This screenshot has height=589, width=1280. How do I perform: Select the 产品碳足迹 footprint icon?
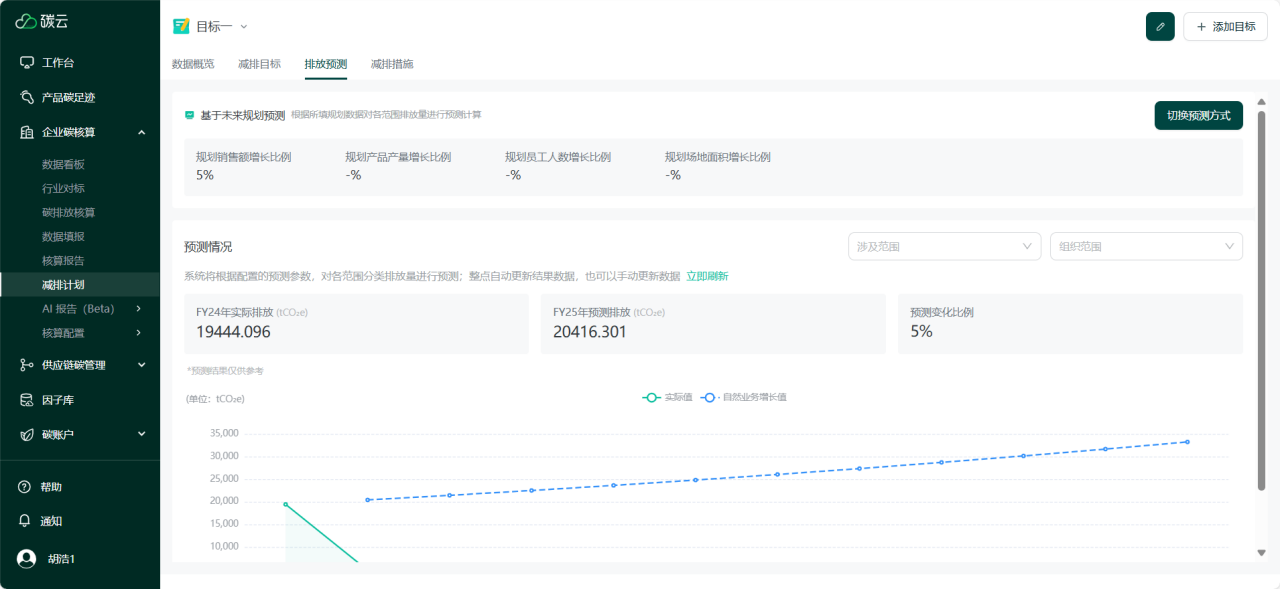pos(27,98)
